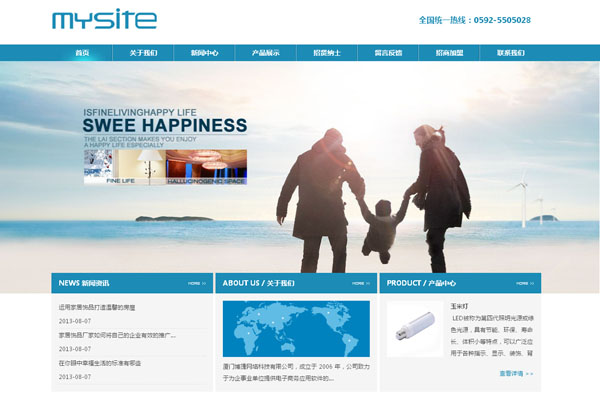Click MORE link in NEWS panel header
This screenshot has width=600, height=400.
click(196, 284)
